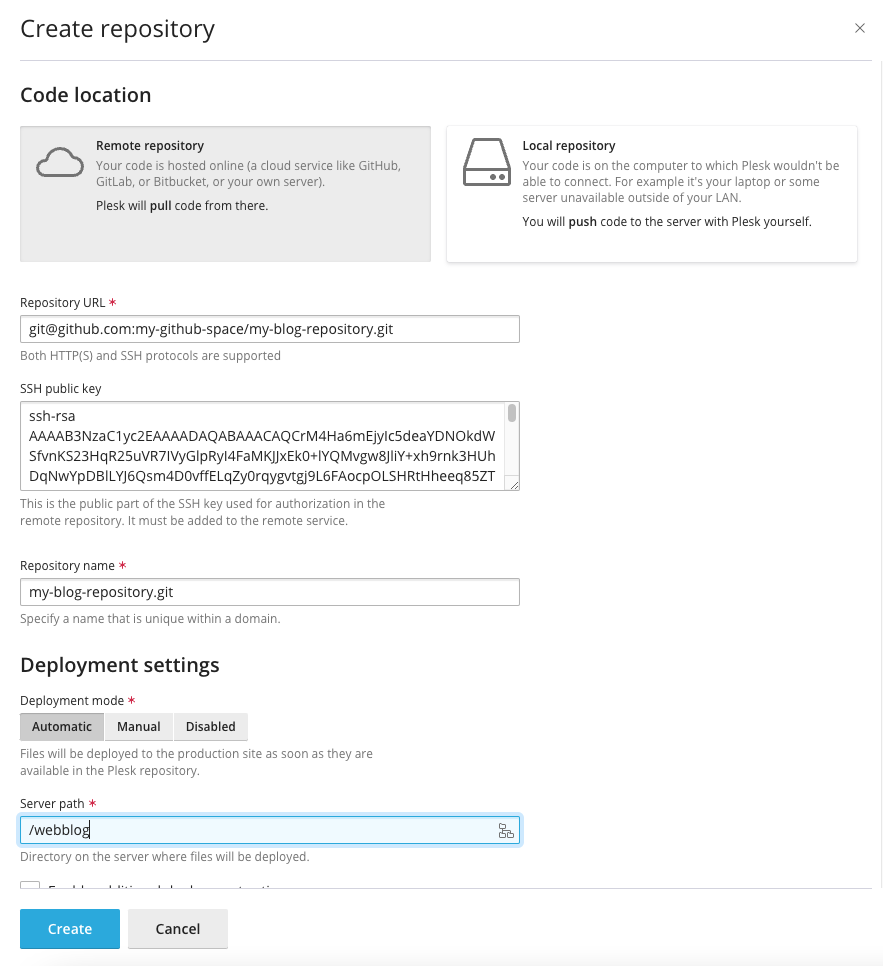Cancel the repository creation
This screenshot has width=883, height=966.
[178, 929]
